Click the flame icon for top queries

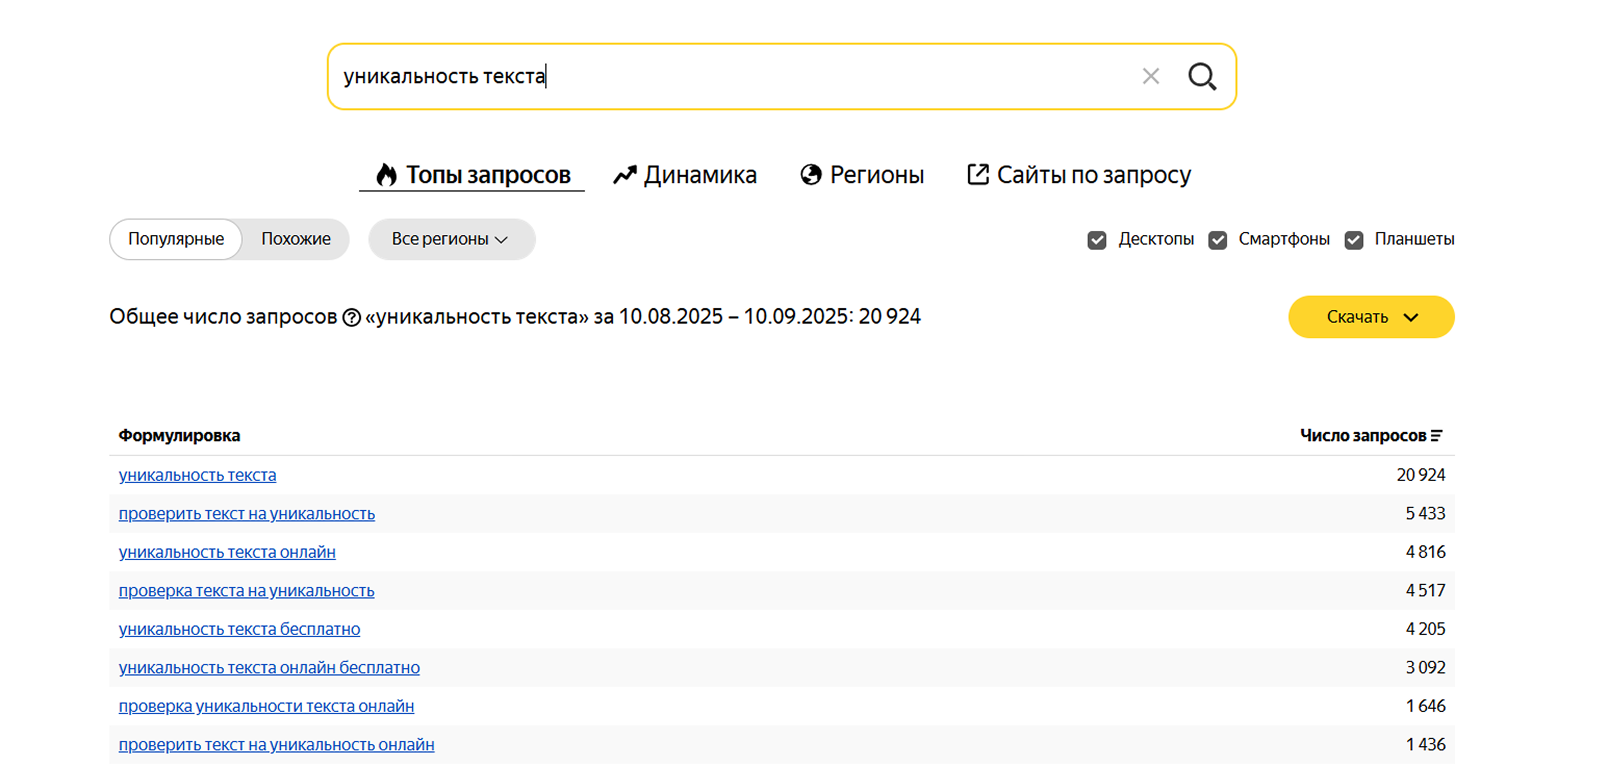click(x=386, y=175)
